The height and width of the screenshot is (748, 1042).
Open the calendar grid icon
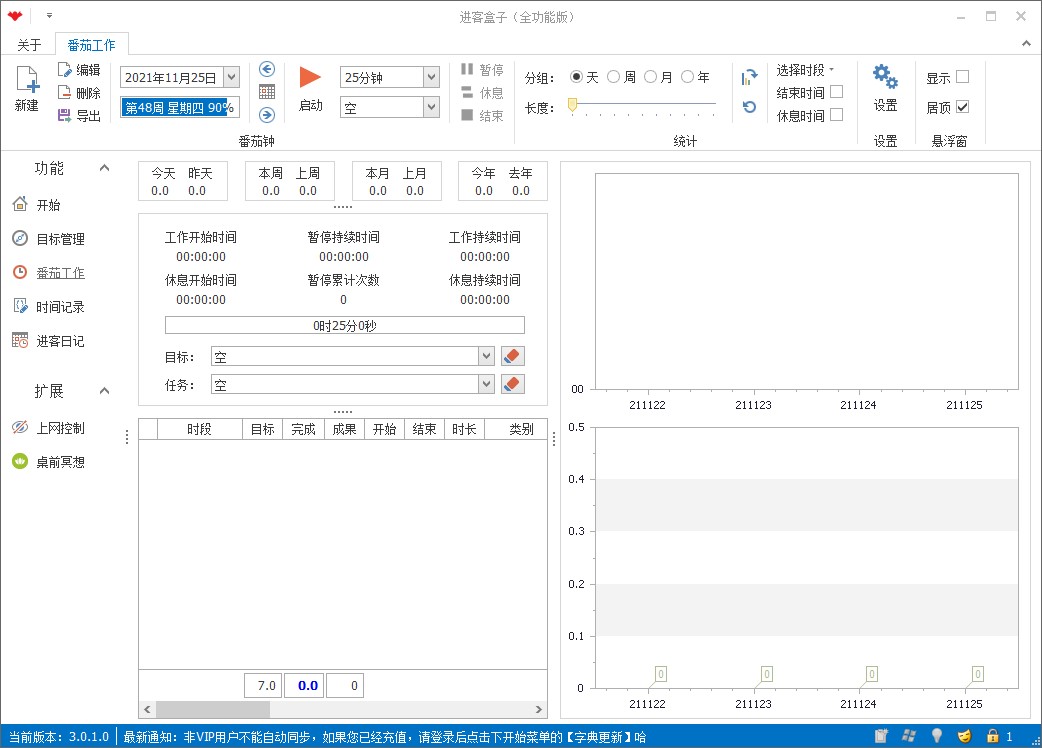click(267, 91)
